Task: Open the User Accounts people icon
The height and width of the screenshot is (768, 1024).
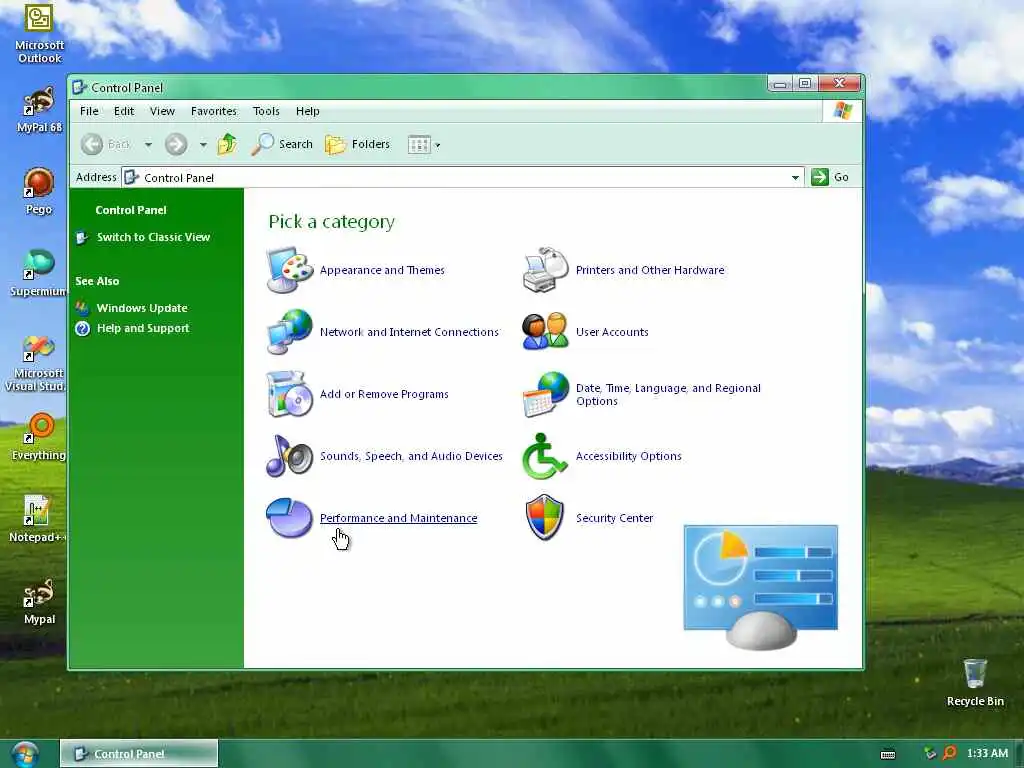Action: [546, 331]
